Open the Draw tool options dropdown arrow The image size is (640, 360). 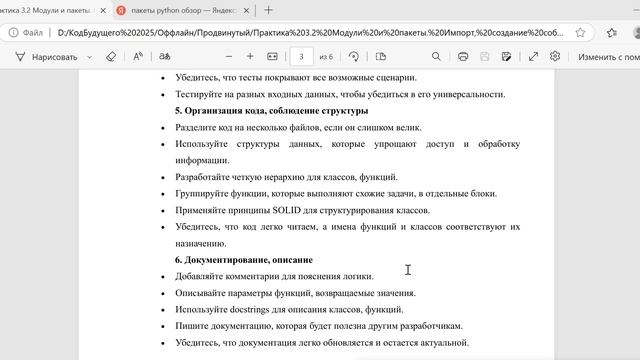click(89, 57)
